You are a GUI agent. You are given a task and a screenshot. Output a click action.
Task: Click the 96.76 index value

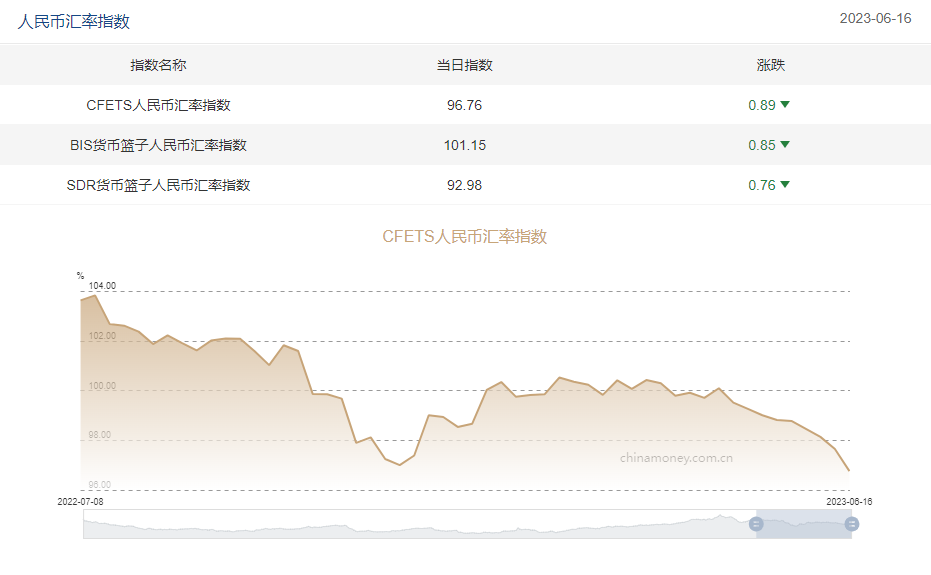(464, 105)
